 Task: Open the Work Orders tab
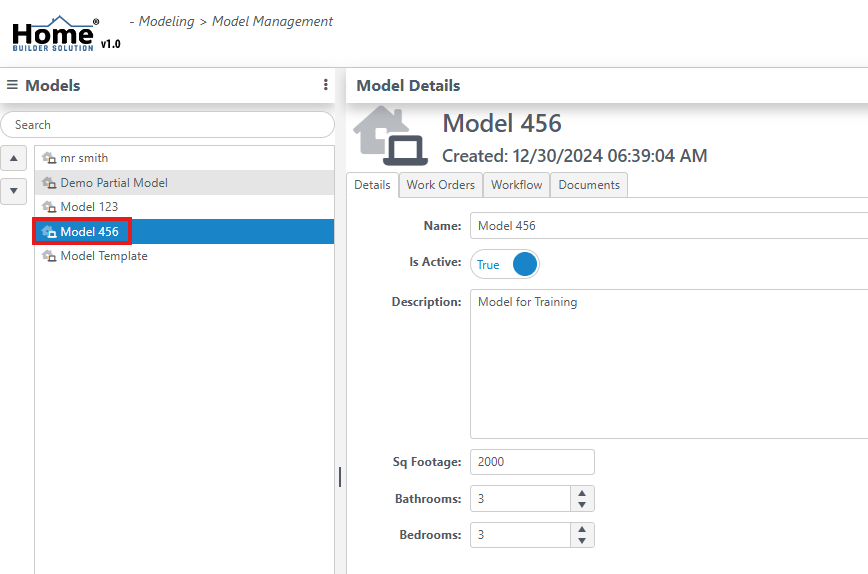[441, 185]
